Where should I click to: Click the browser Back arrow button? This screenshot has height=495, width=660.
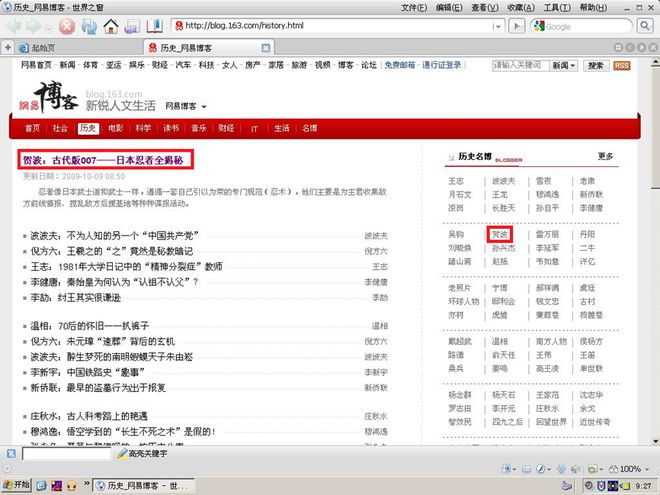click(14, 27)
